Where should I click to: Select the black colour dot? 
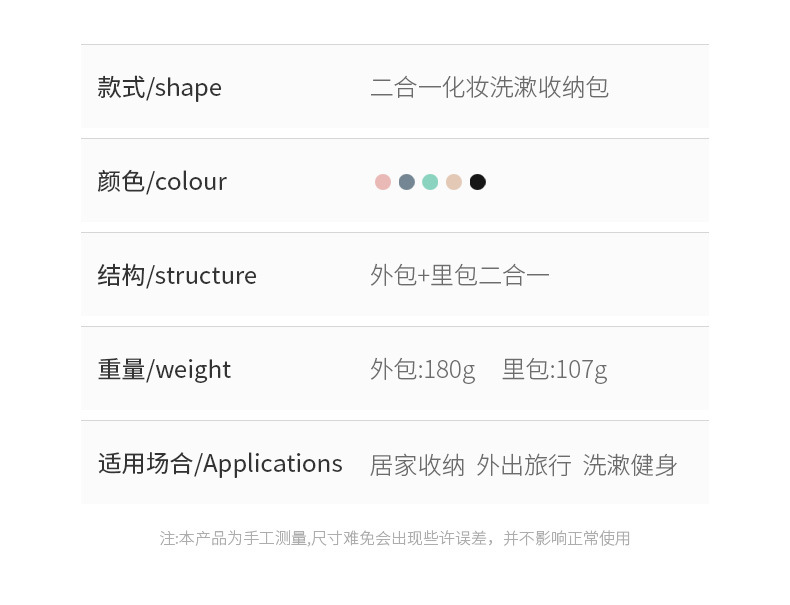478,182
